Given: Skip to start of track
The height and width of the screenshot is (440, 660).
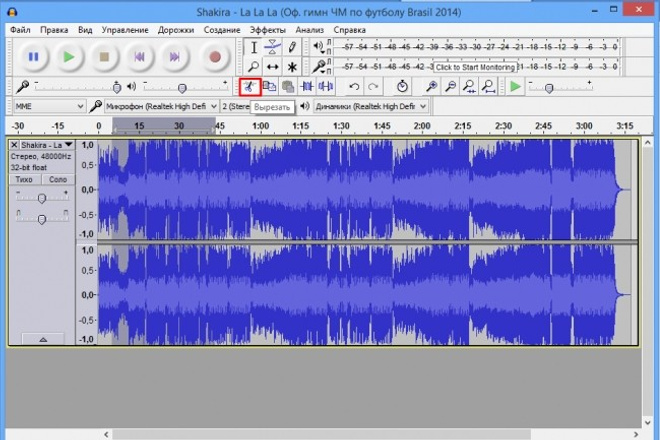Looking at the screenshot, I should pyautogui.click(x=139, y=57).
